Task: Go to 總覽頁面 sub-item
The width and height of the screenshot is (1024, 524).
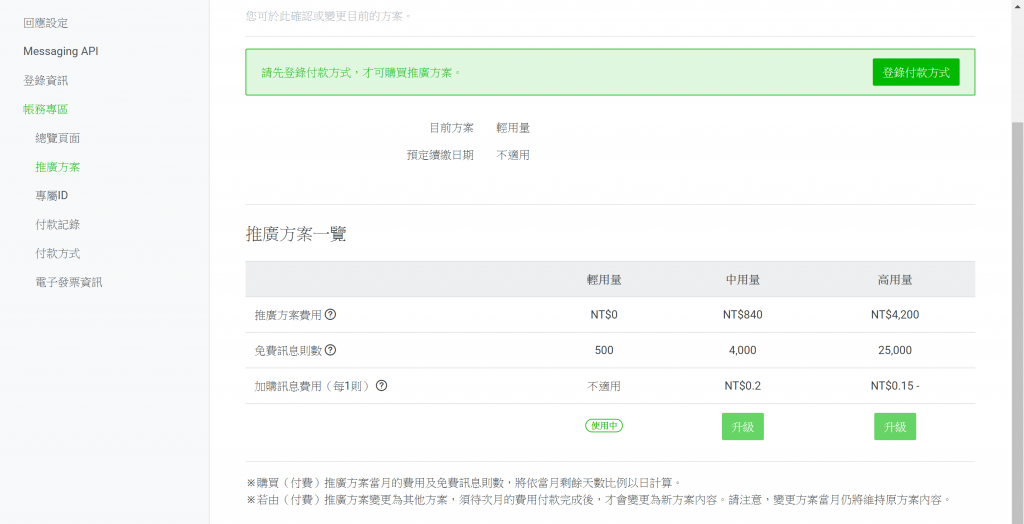Action: pos(58,139)
